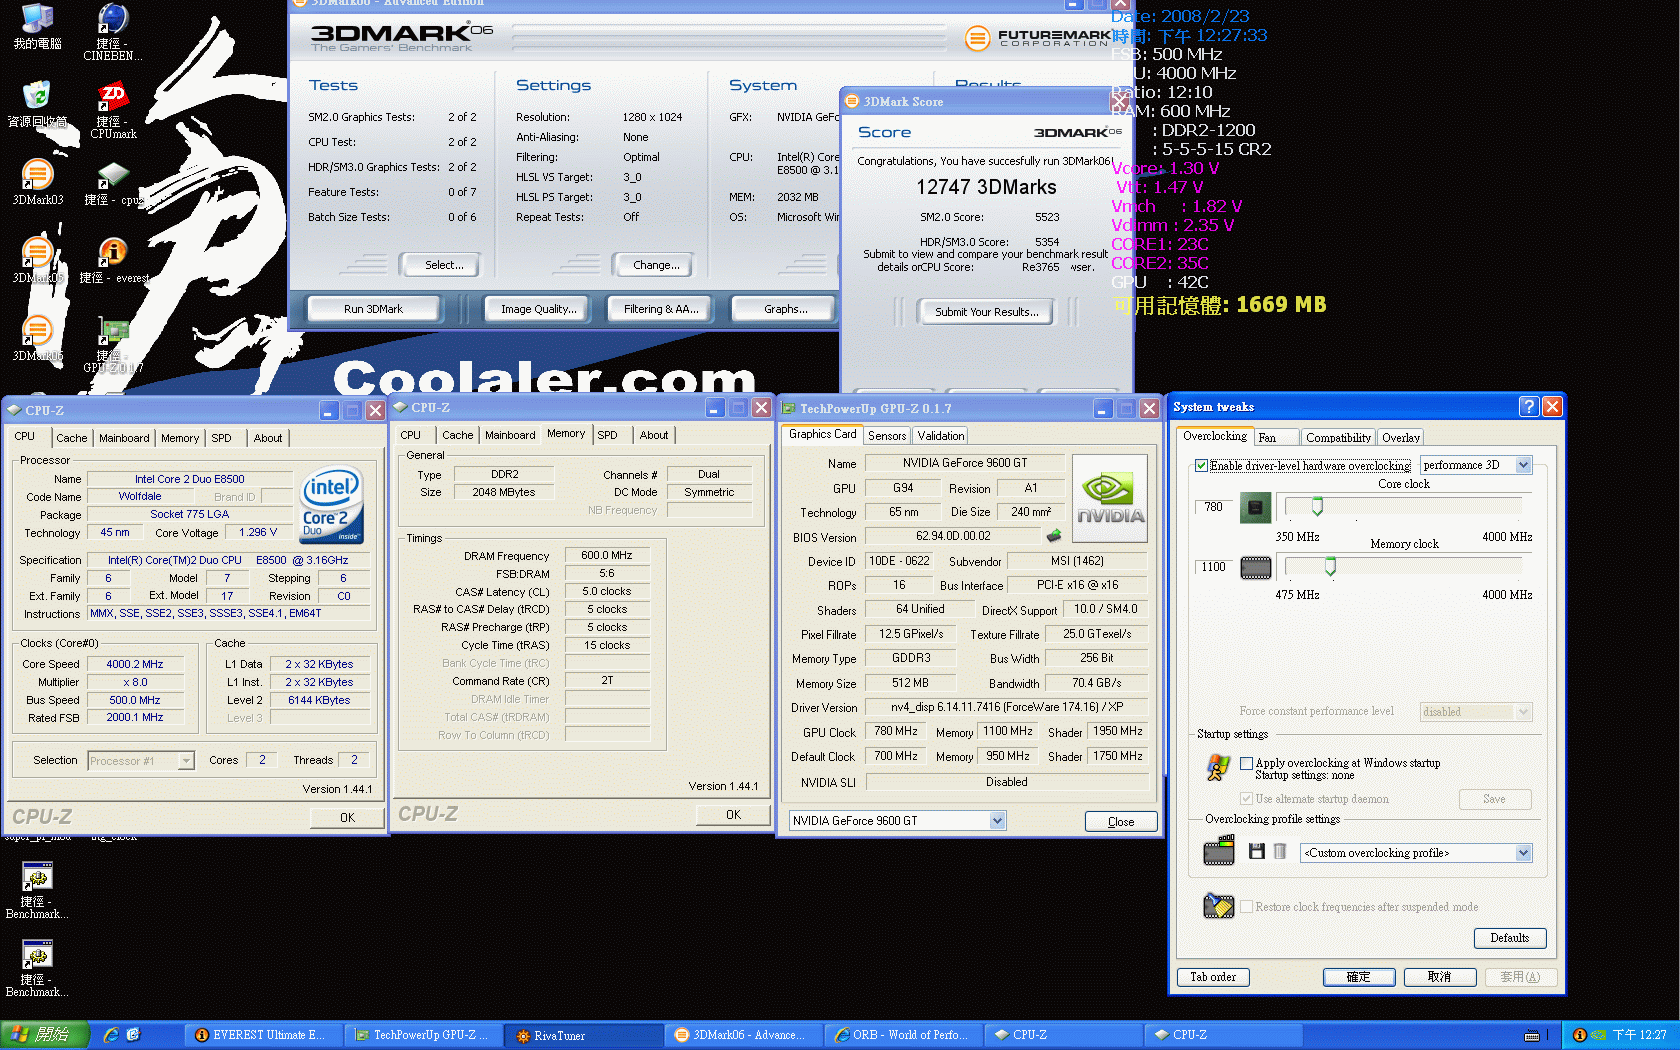Click the Filtering & AA... button
Screen dimensions: 1680x1050
click(x=661, y=309)
